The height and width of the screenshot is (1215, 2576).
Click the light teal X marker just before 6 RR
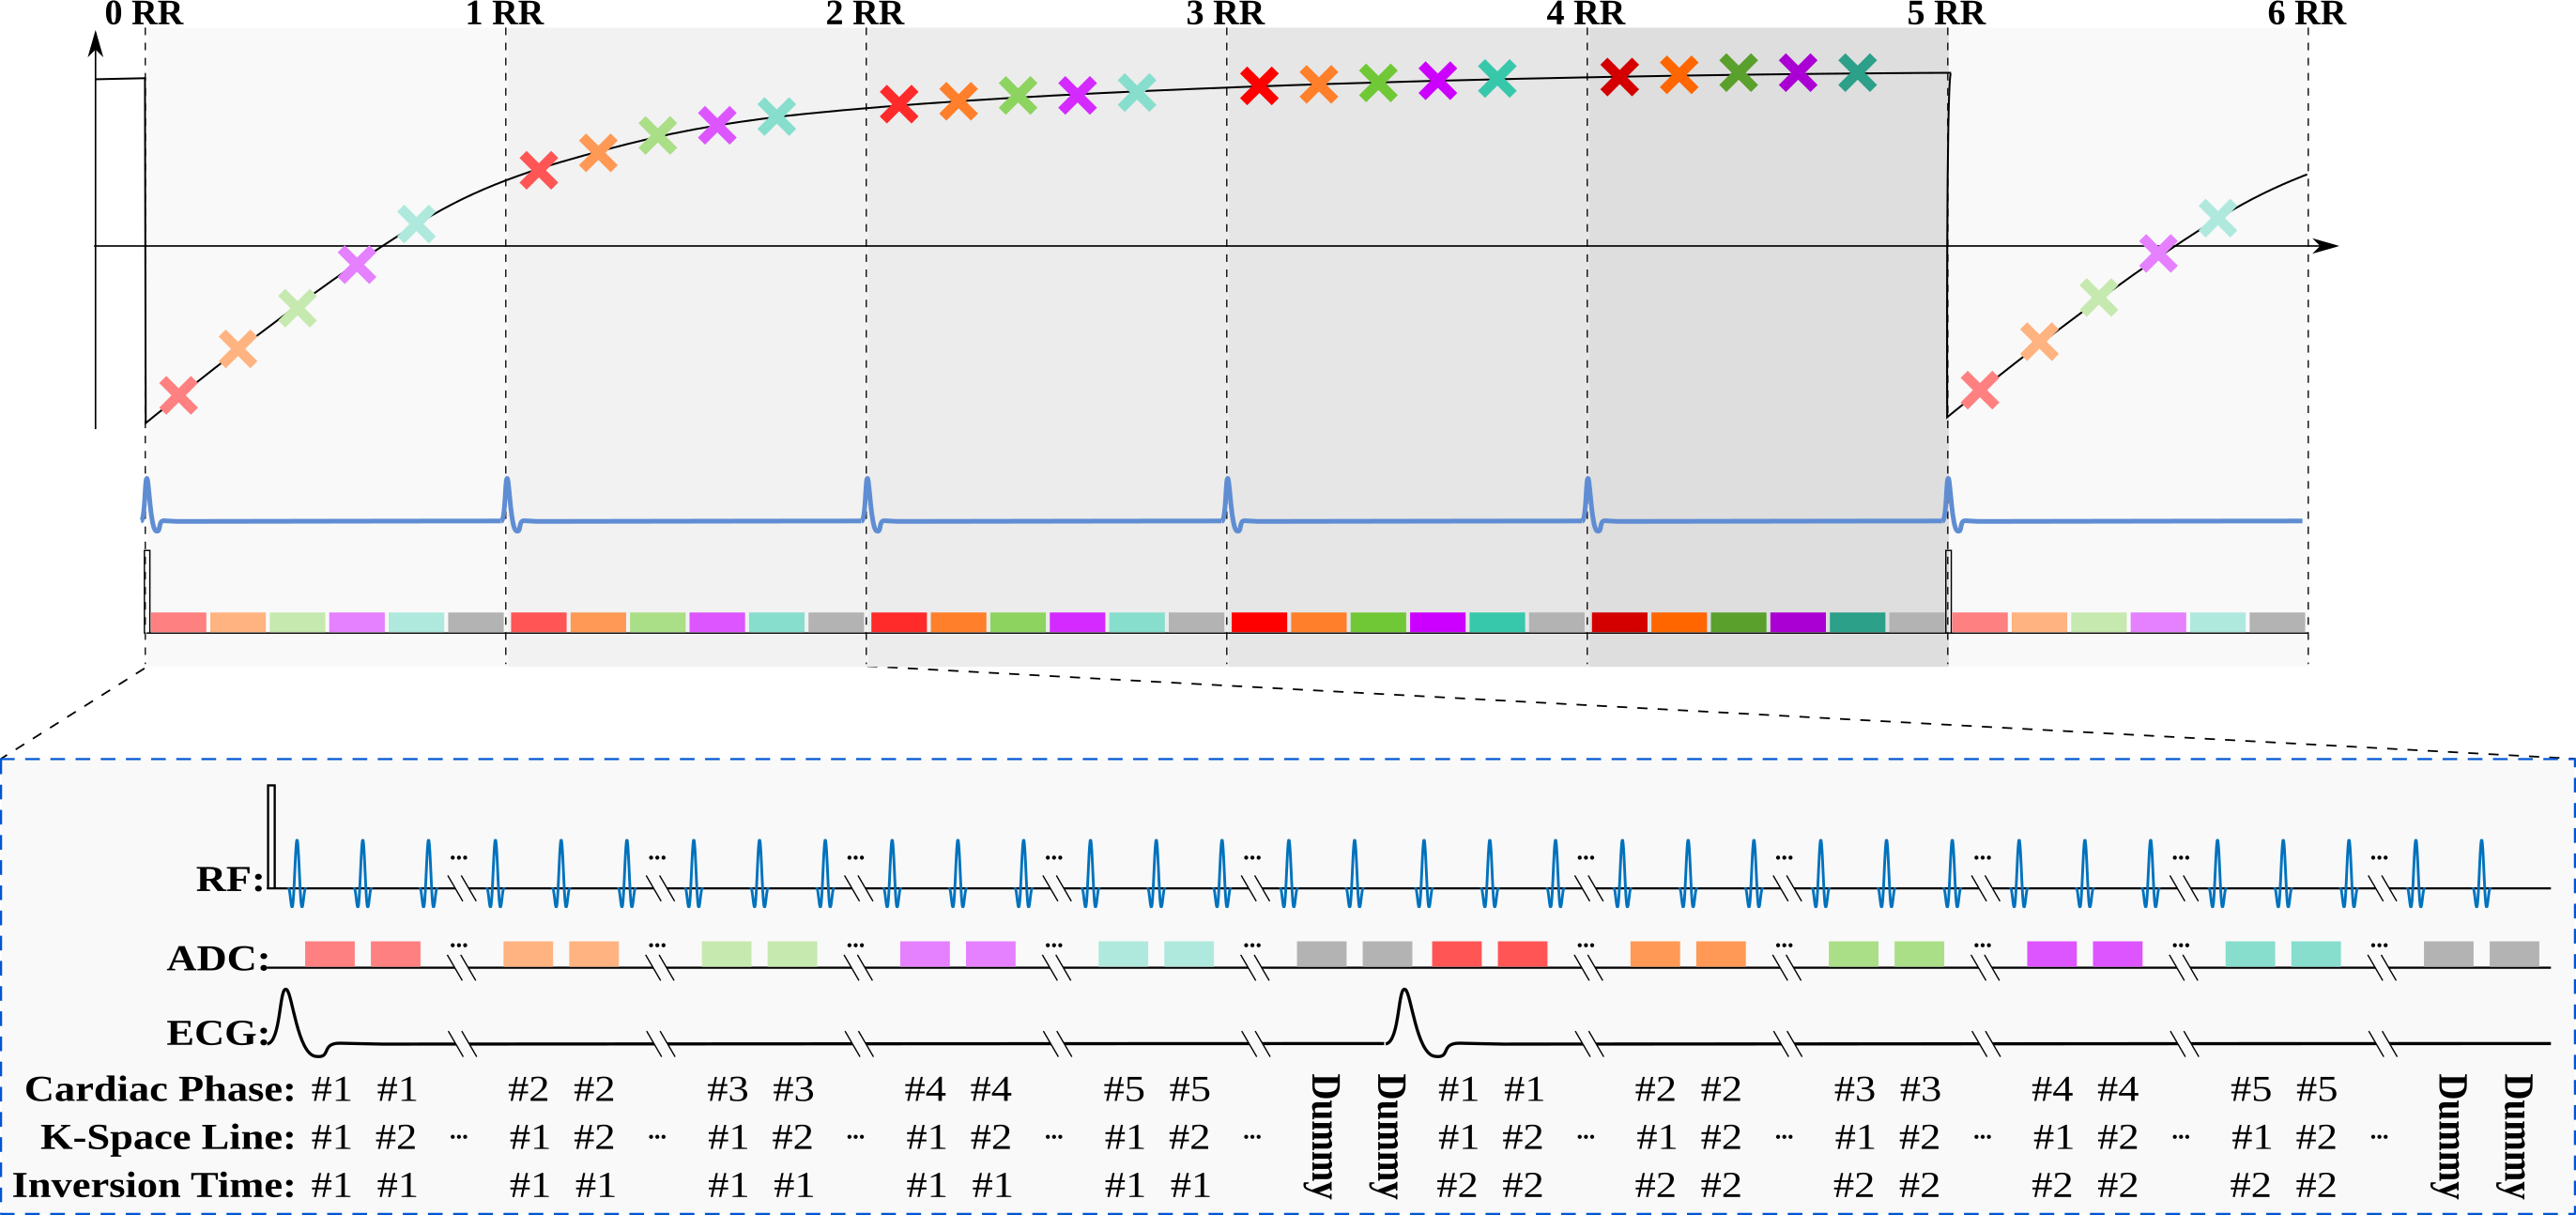(2217, 218)
